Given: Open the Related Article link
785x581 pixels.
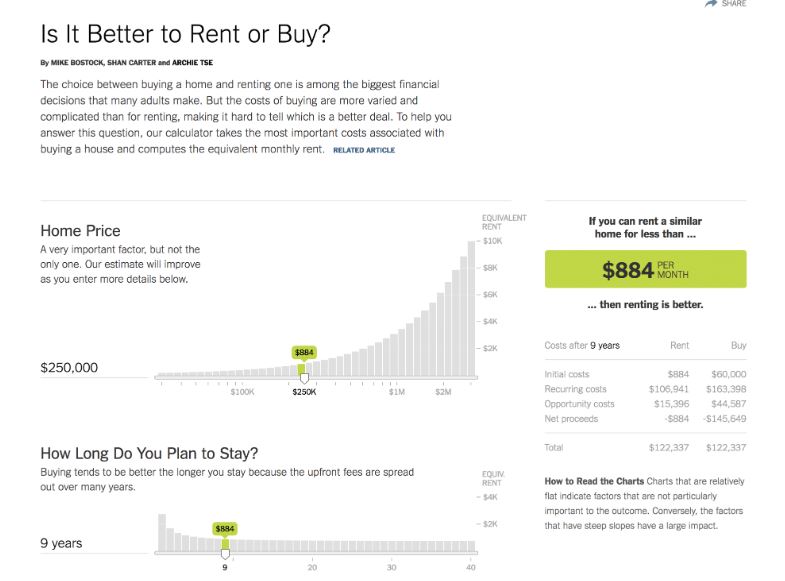Looking at the screenshot, I should 364,150.
